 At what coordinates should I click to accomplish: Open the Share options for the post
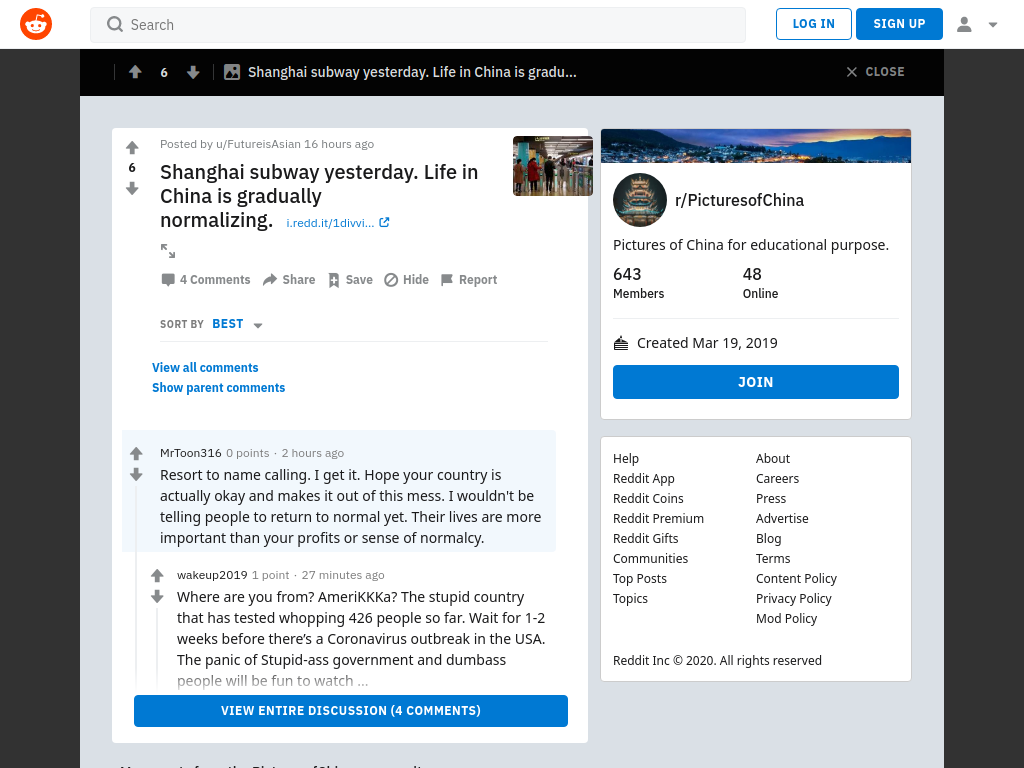(x=289, y=280)
